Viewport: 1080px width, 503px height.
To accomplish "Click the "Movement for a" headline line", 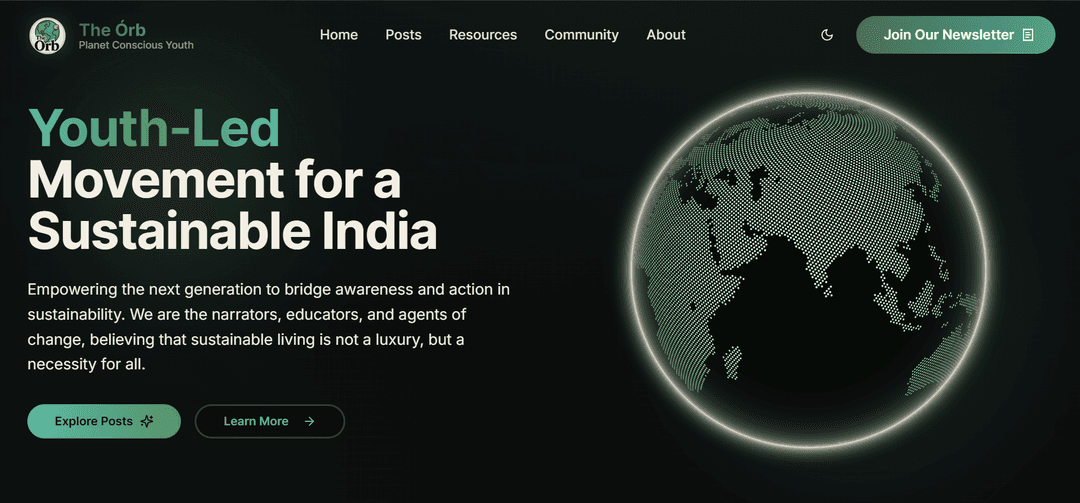I will pos(214,180).
